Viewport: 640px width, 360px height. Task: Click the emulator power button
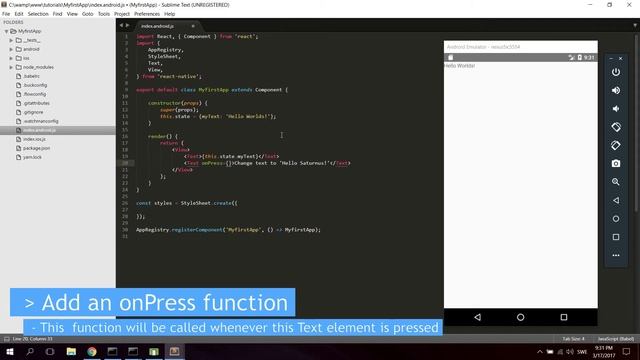point(616,72)
